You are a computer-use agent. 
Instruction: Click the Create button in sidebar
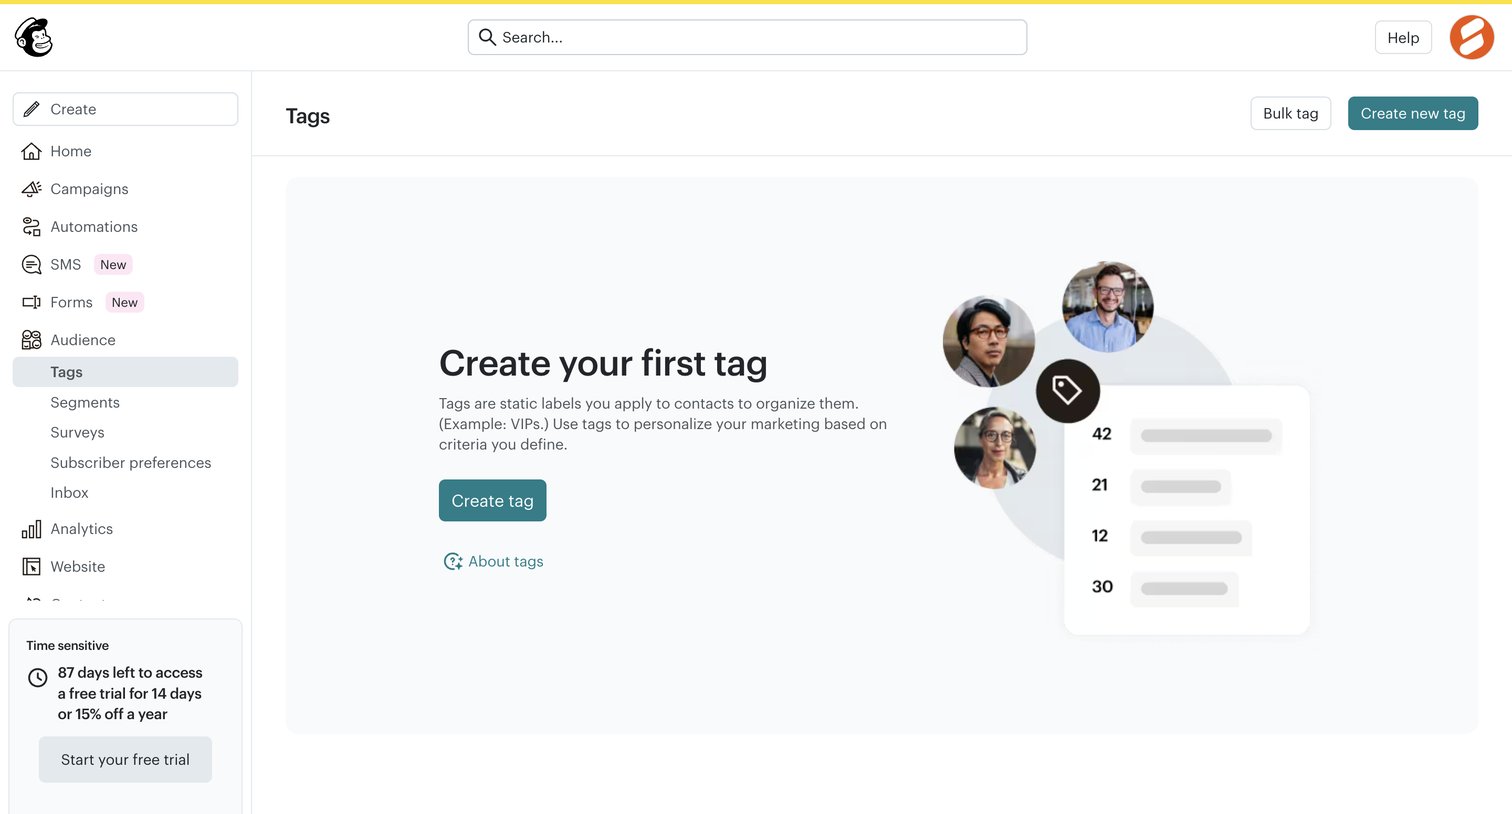pos(125,109)
